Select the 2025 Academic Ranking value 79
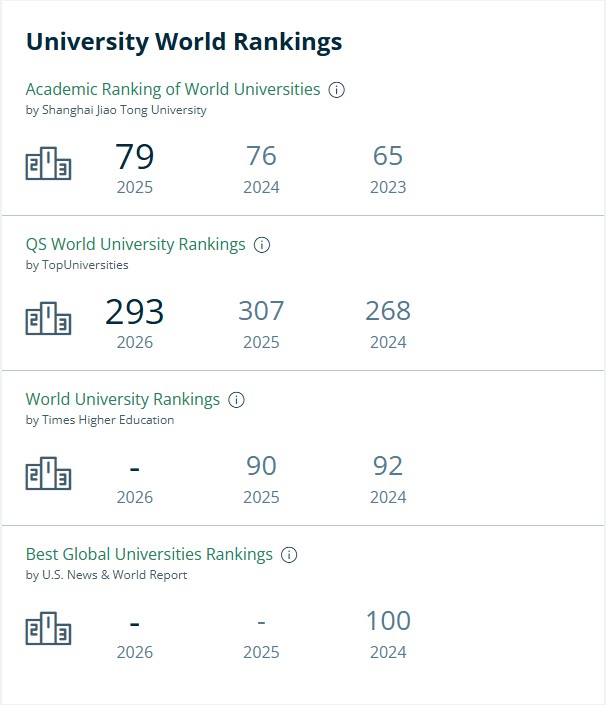Image resolution: width=606 pixels, height=705 pixels. click(x=135, y=156)
